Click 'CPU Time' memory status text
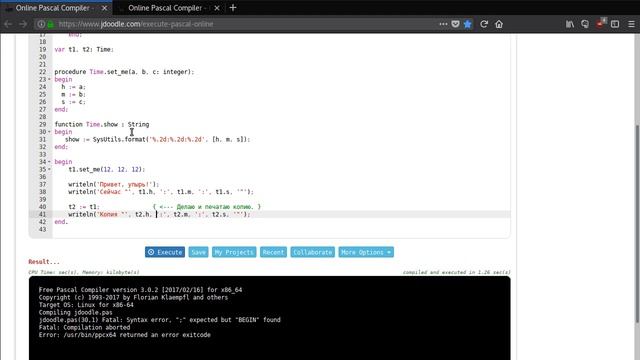This screenshot has width=640, height=360. (x=84, y=272)
